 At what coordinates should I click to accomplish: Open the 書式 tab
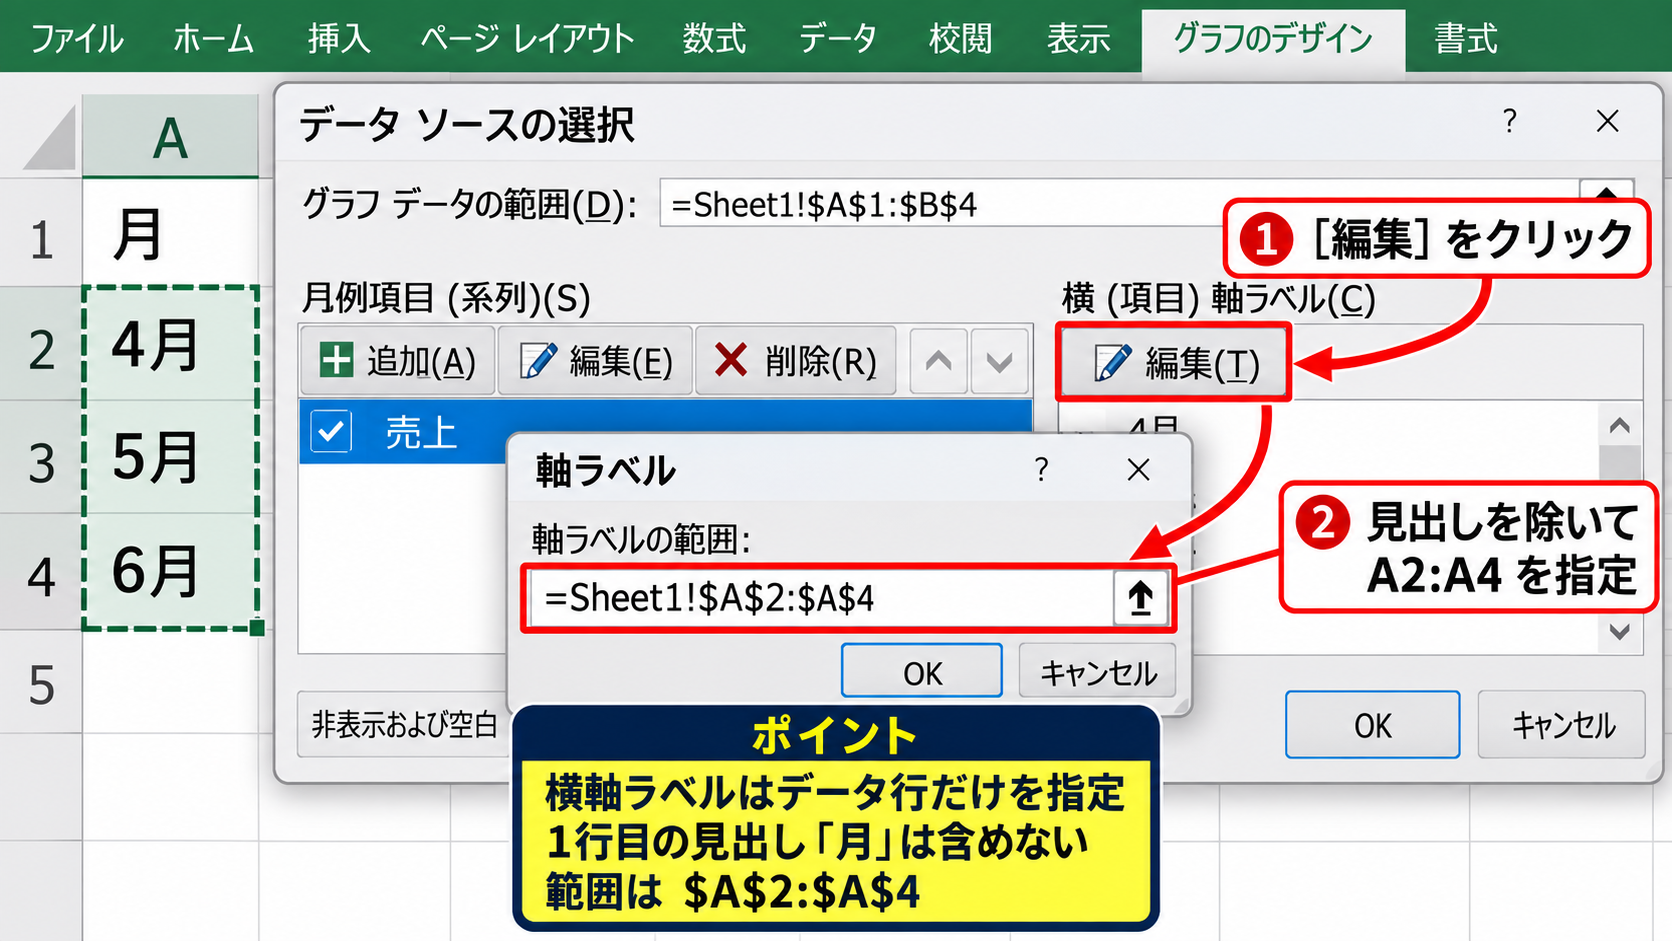point(1466,39)
